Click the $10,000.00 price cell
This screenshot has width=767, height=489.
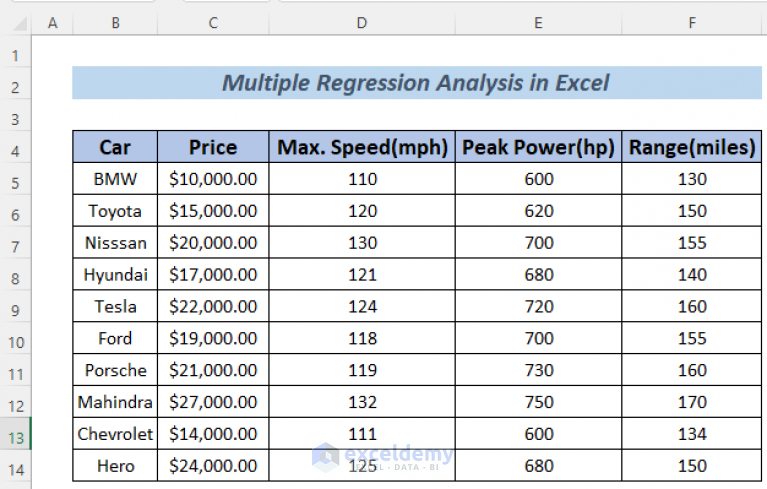[x=213, y=179]
